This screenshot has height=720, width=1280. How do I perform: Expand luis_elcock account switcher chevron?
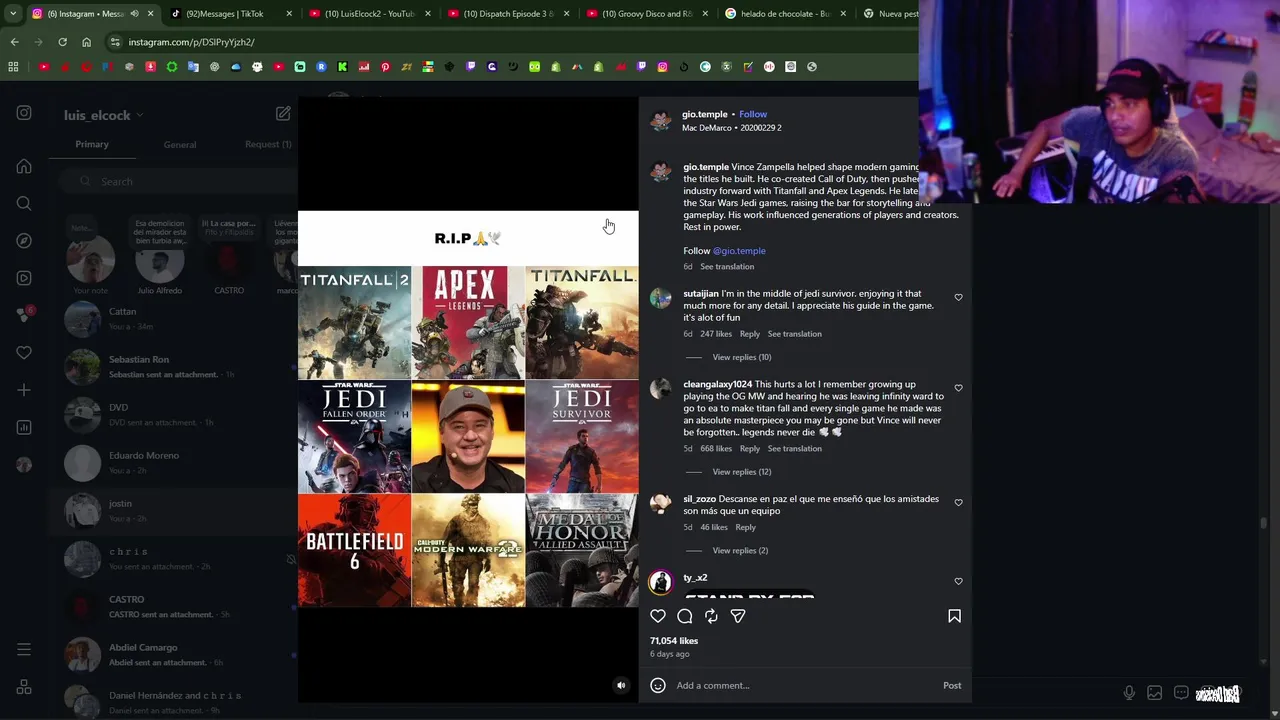tap(139, 115)
